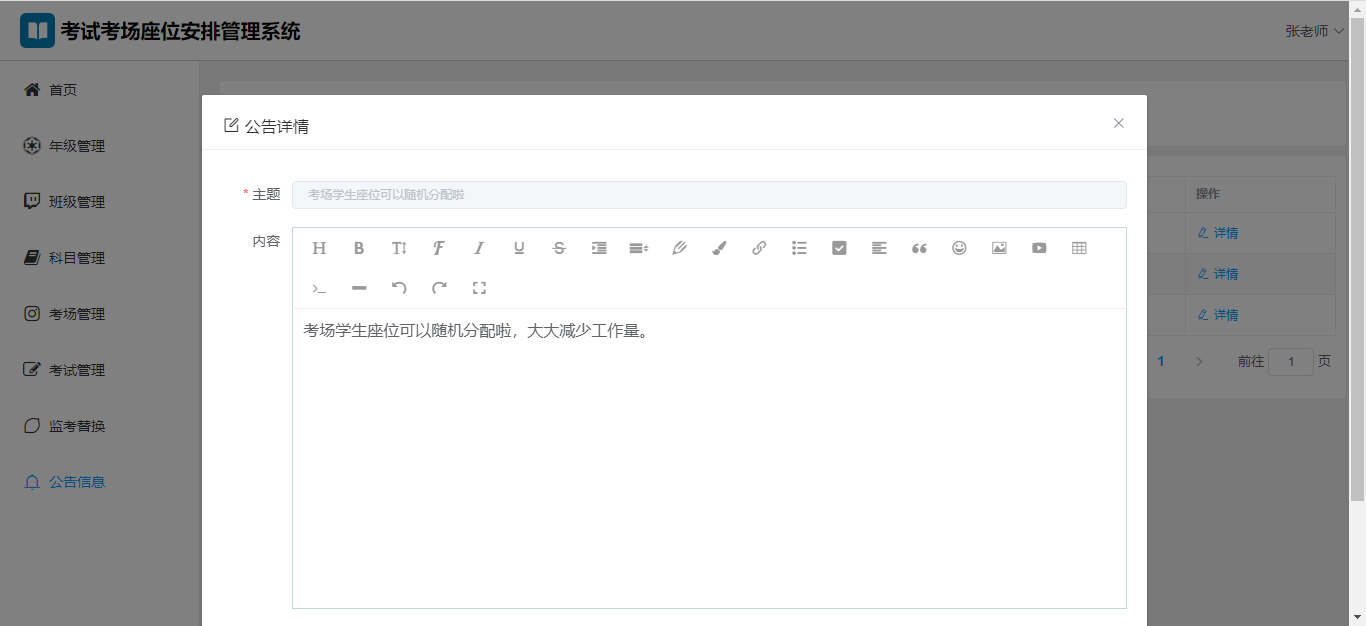The image size is (1366, 626).
Task: Expand the 张老师 user dropdown
Action: click(x=1314, y=31)
